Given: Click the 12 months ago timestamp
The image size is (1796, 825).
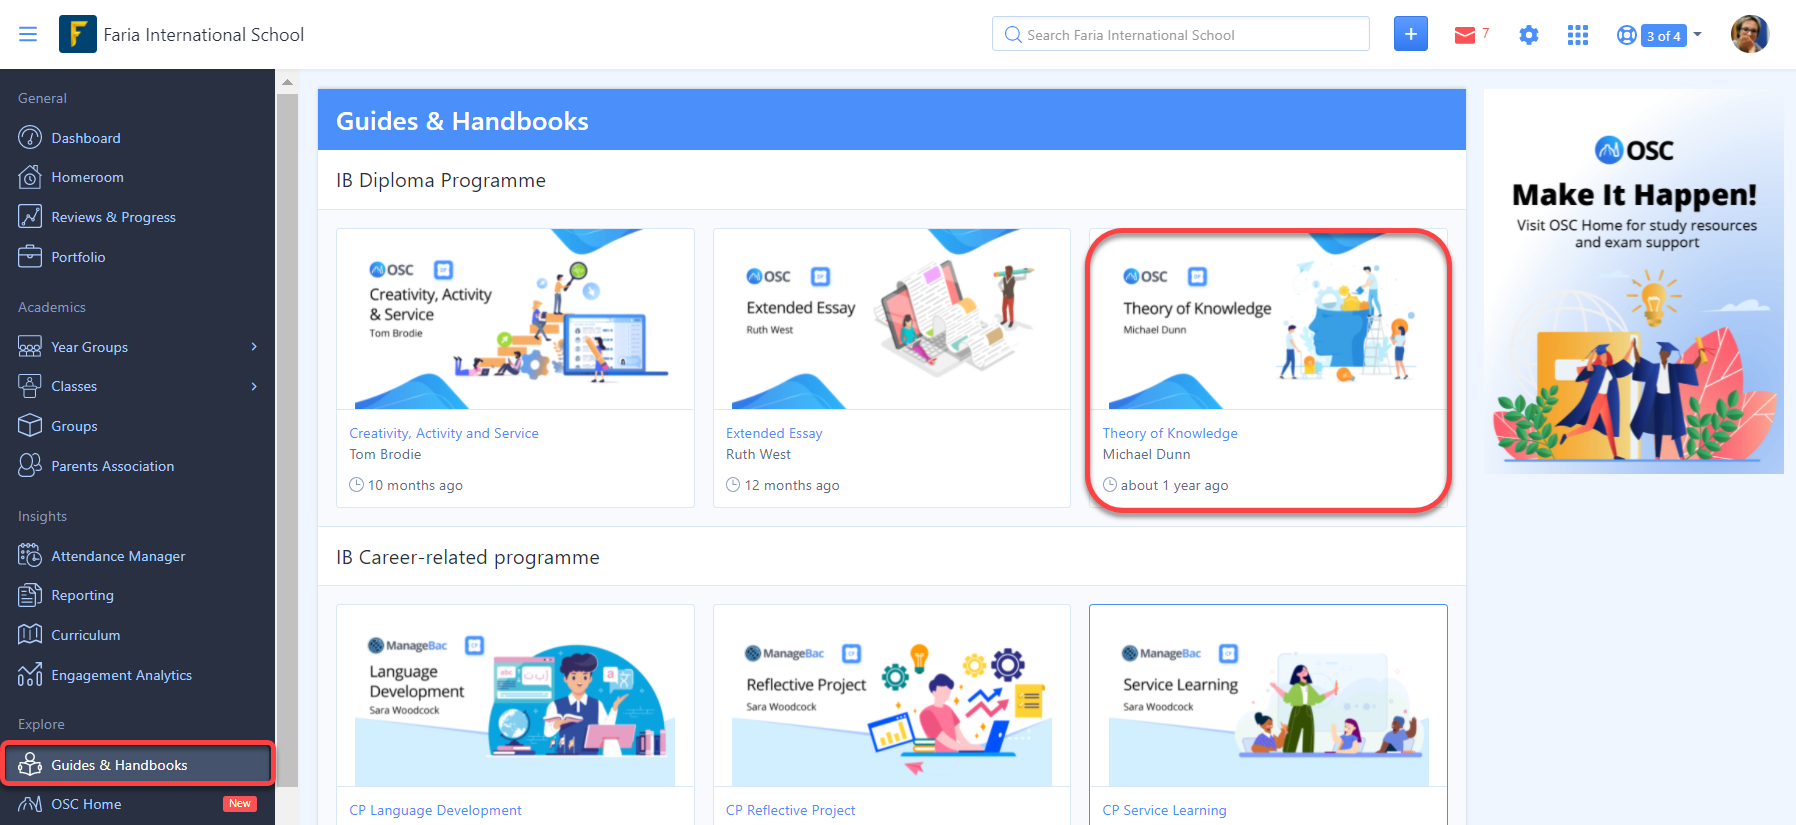Looking at the screenshot, I should (x=792, y=485).
